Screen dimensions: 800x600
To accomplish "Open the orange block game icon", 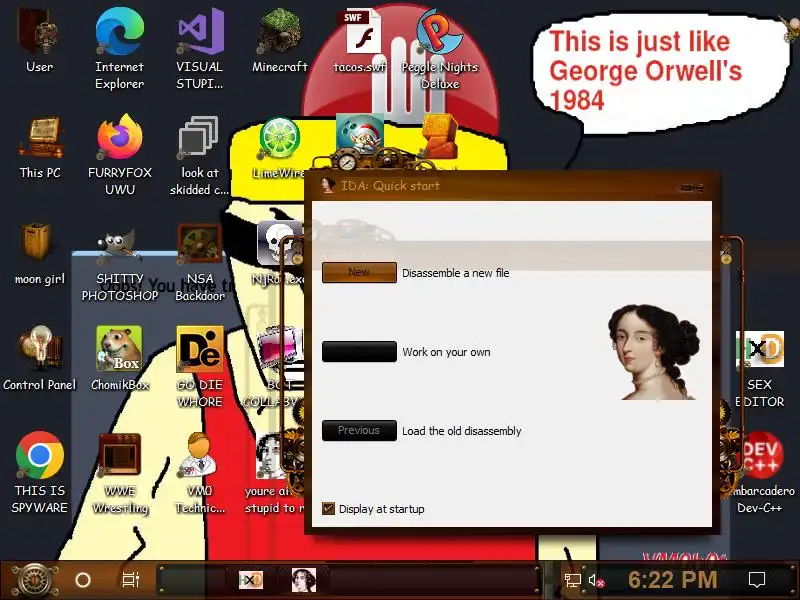I will coord(440,137).
